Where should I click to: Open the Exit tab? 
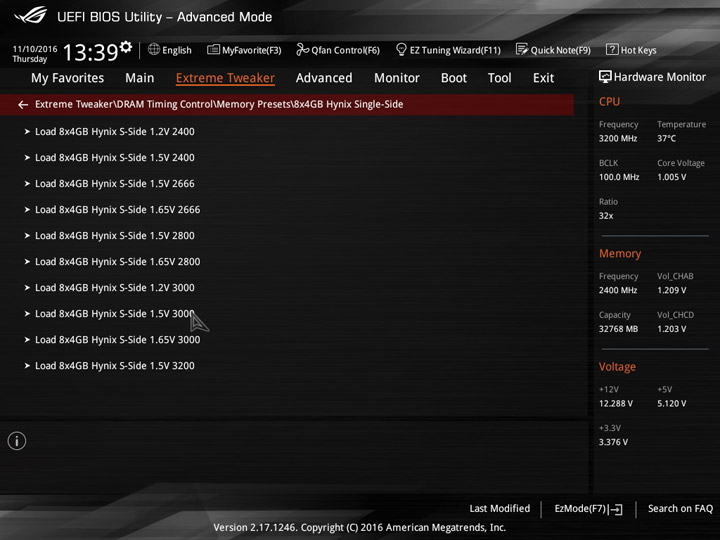tap(543, 78)
